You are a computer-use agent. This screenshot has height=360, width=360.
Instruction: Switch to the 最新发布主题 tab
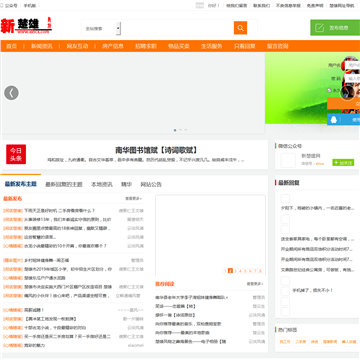[x=21, y=184]
